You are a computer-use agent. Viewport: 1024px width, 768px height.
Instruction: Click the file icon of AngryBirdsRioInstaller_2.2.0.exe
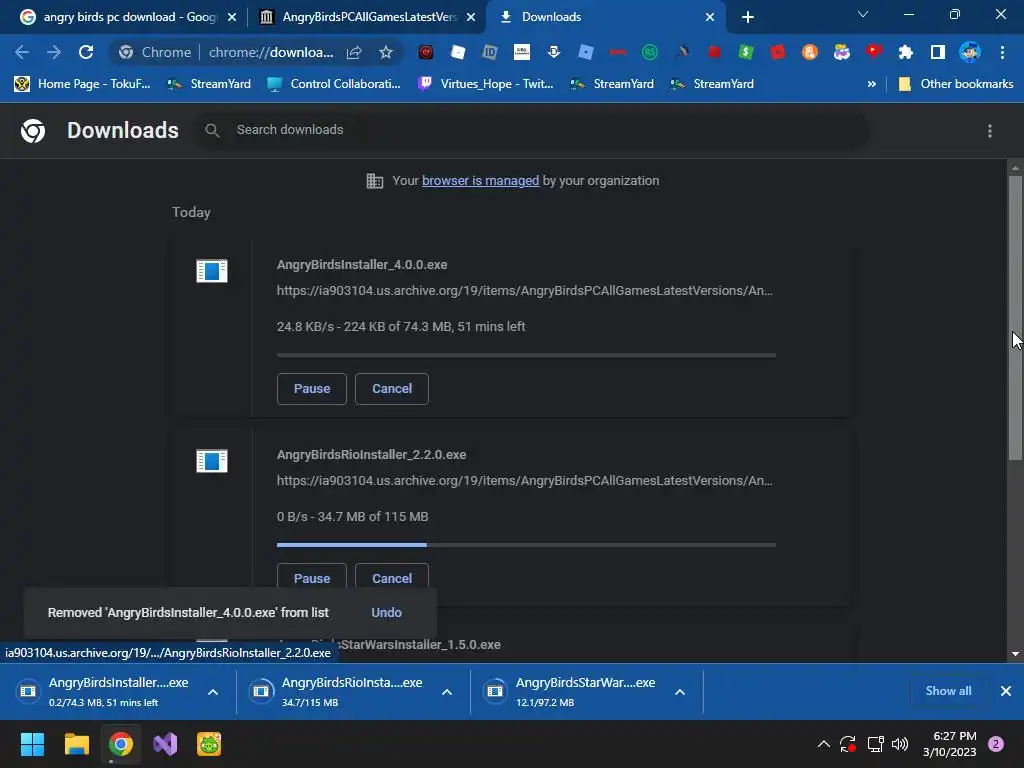pos(212,460)
